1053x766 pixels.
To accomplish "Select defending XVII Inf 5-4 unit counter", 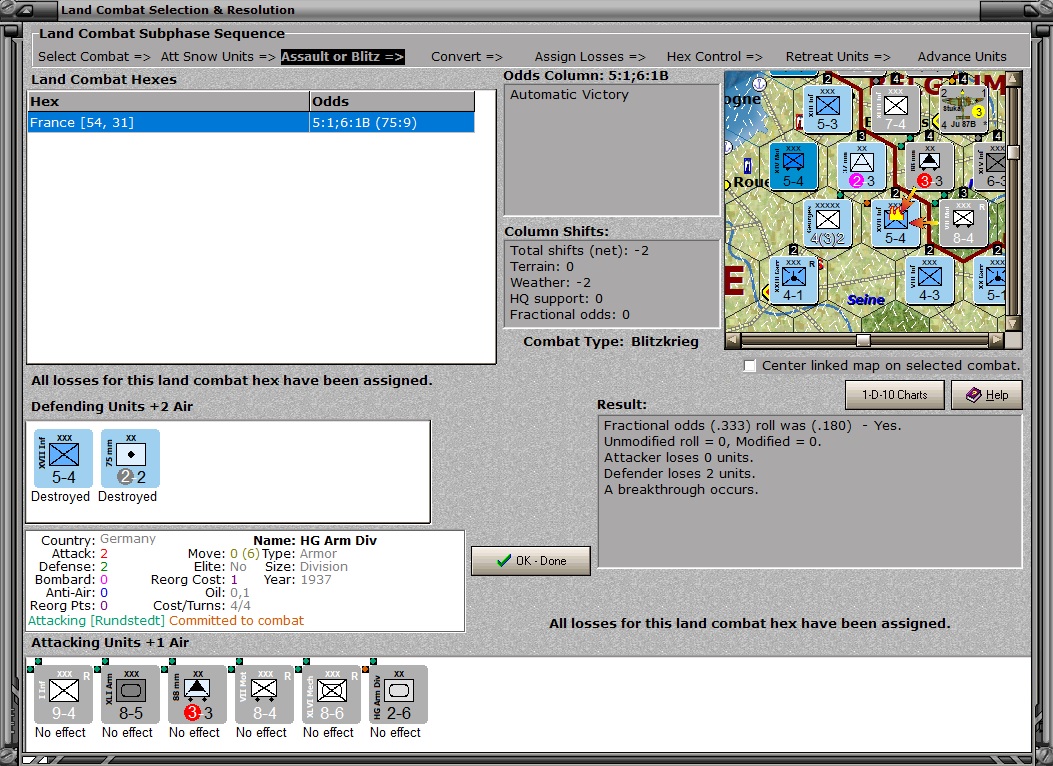I will click(x=64, y=459).
